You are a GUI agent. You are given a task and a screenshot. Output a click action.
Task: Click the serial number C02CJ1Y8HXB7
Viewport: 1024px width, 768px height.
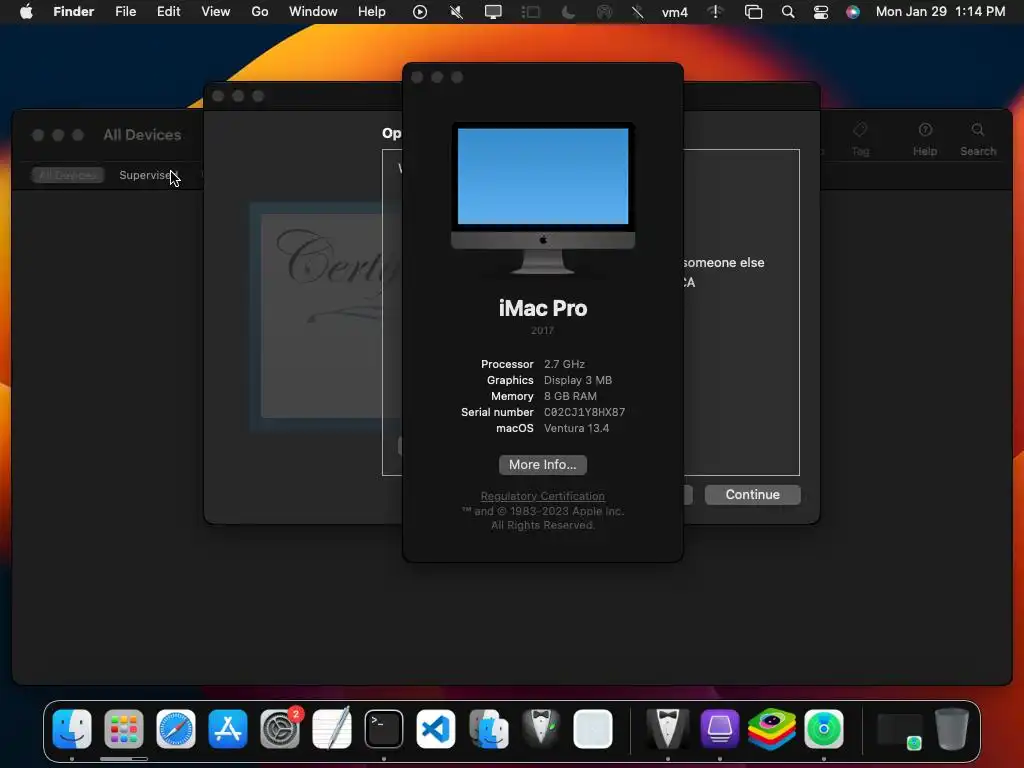pyautogui.click(x=584, y=412)
